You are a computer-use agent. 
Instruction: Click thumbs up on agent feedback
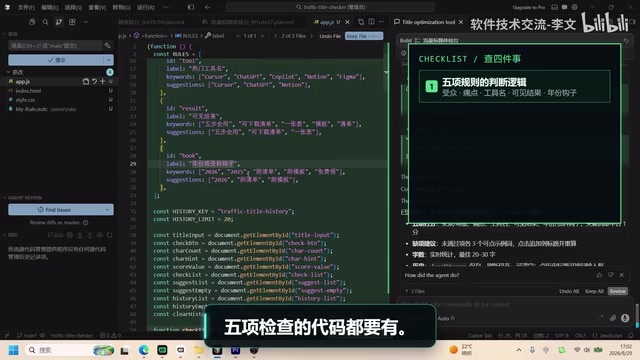599,275
